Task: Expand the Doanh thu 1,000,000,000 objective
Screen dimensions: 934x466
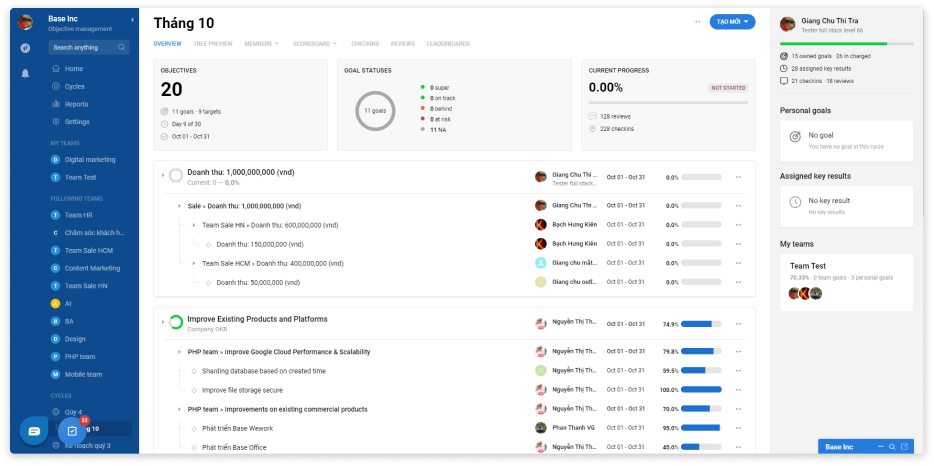Action: click(x=162, y=176)
